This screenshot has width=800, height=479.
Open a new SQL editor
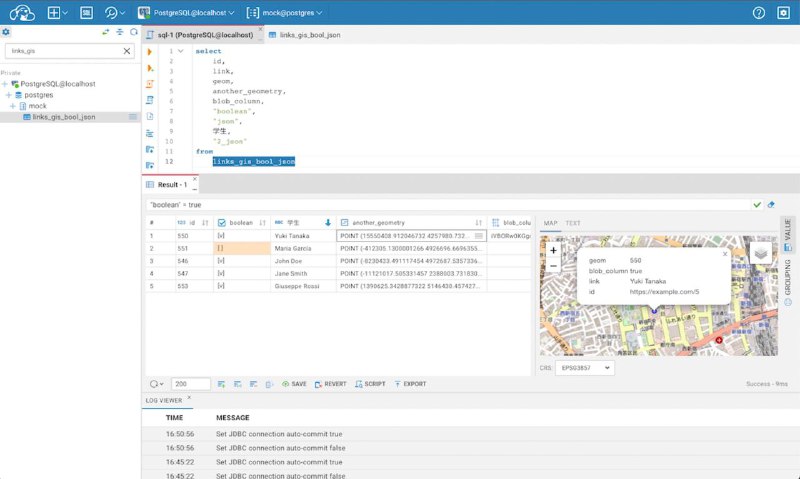(86, 13)
